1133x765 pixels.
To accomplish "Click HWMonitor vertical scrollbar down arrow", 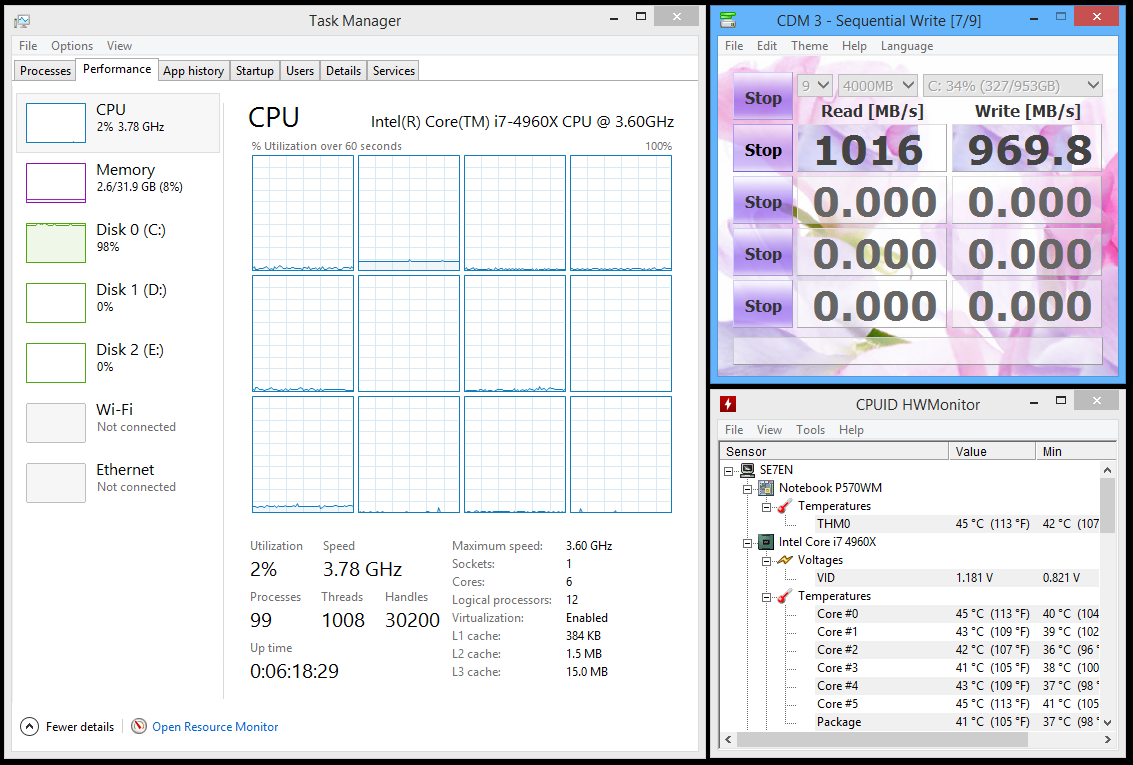I will click(x=1108, y=722).
